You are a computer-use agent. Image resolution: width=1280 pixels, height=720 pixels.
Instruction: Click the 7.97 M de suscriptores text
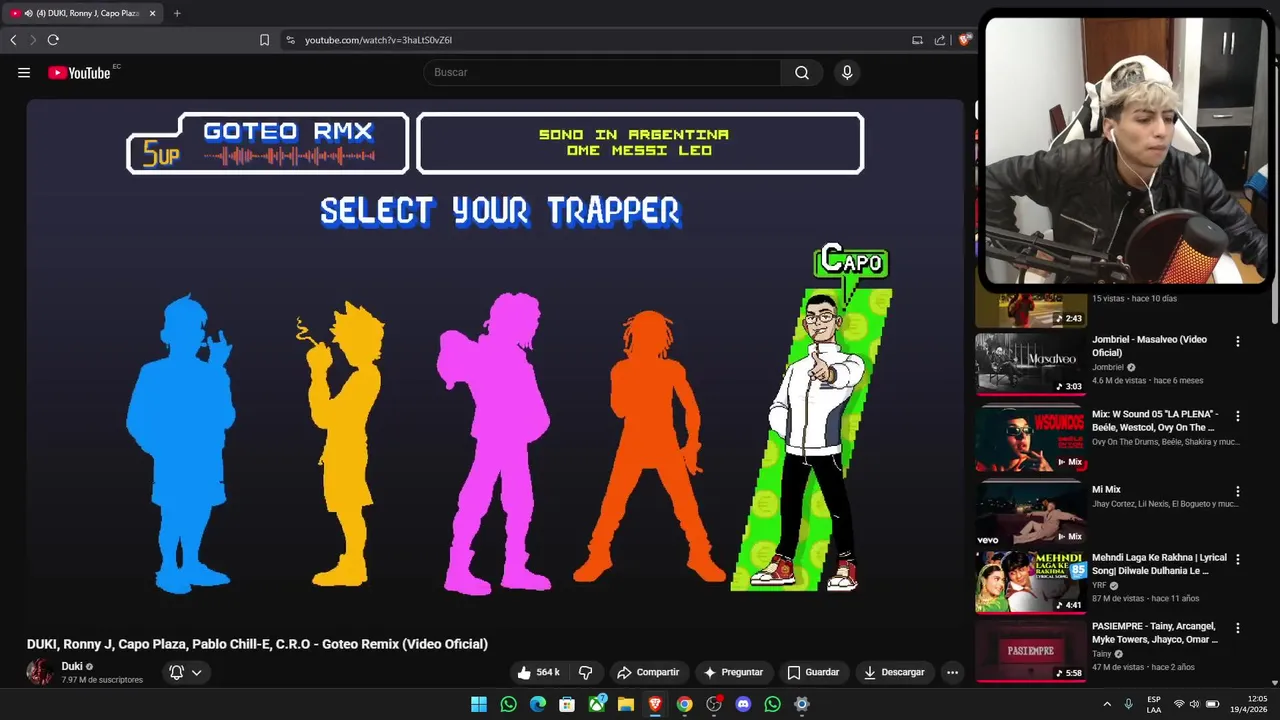[x=102, y=680]
